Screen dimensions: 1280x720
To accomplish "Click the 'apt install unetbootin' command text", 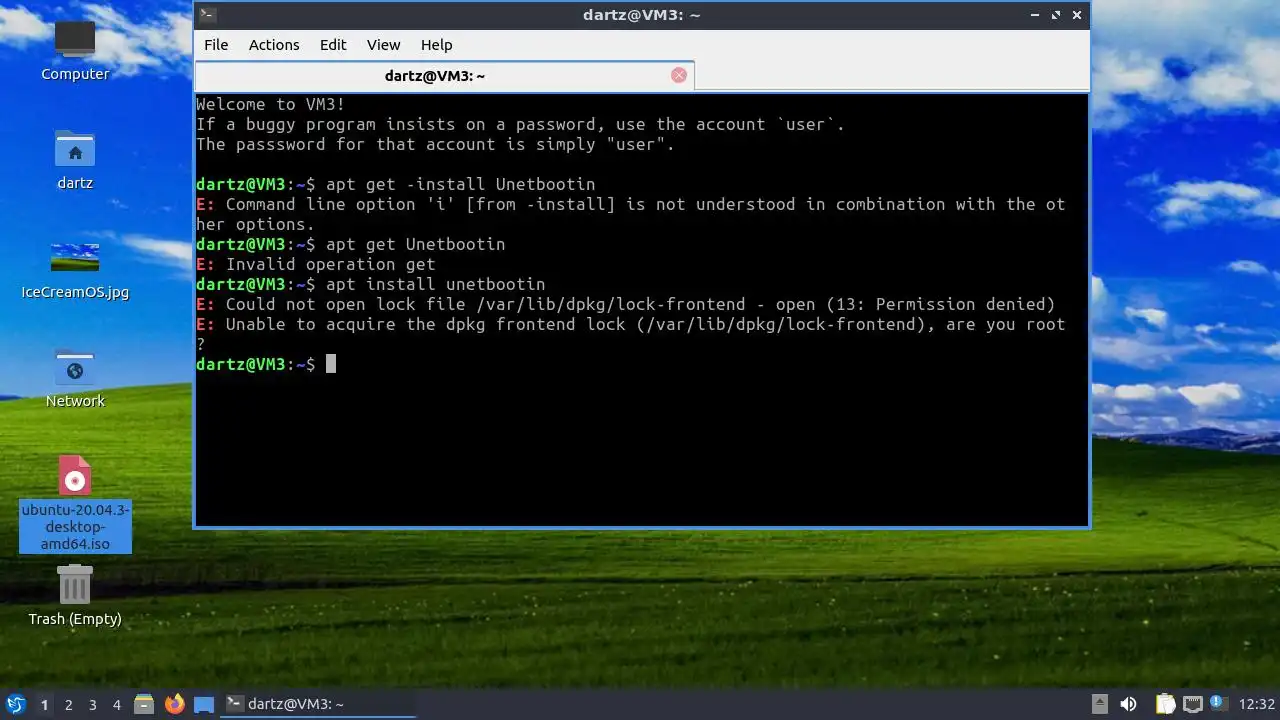I will point(435,284).
